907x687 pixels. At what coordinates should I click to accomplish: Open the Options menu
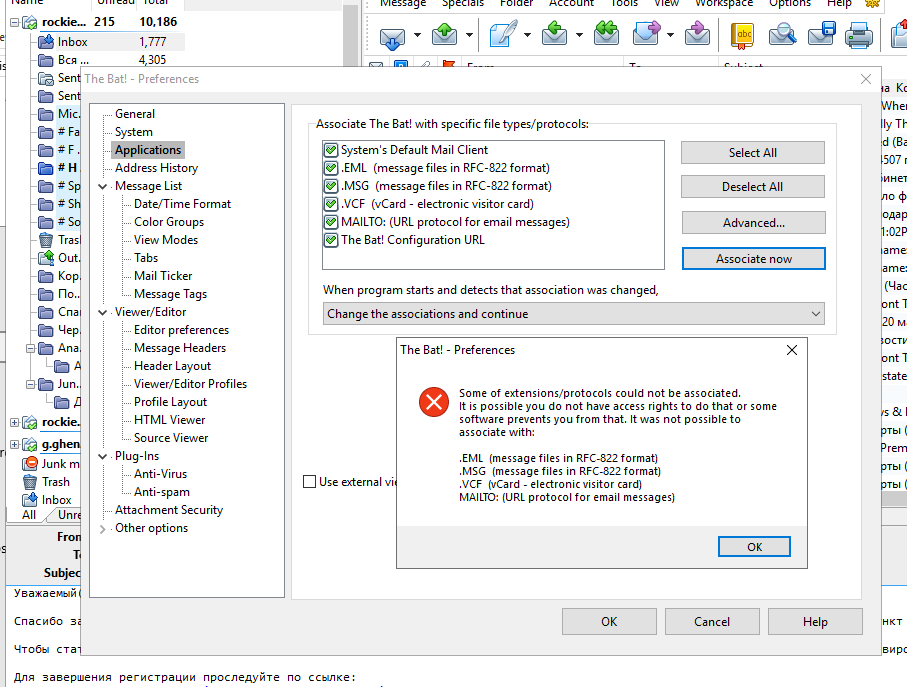coord(790,3)
